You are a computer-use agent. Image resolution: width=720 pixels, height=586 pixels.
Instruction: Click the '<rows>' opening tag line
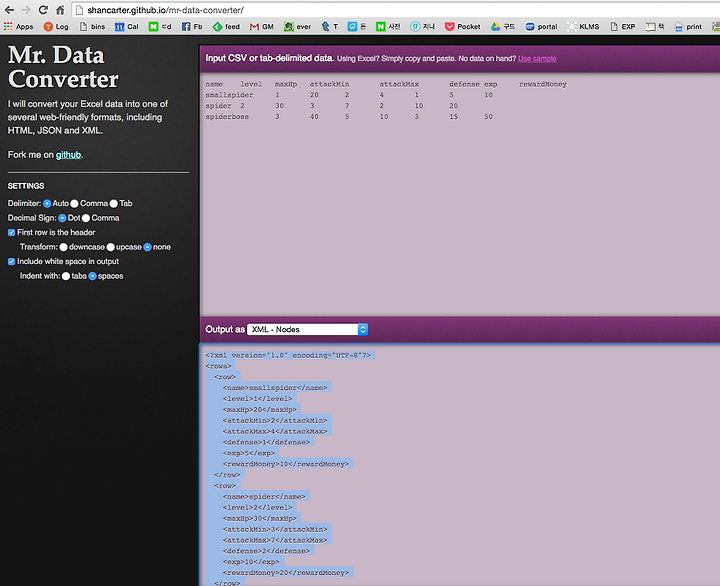(x=219, y=366)
